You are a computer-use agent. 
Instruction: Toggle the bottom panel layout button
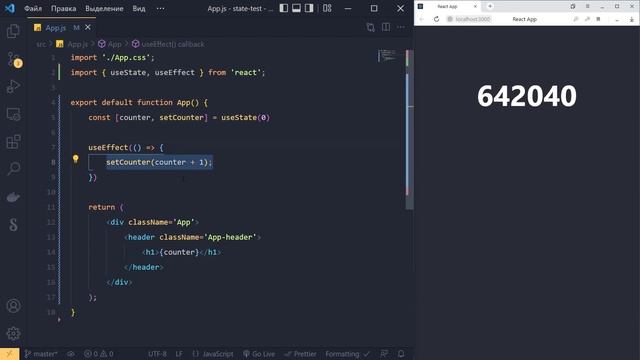[296, 8]
